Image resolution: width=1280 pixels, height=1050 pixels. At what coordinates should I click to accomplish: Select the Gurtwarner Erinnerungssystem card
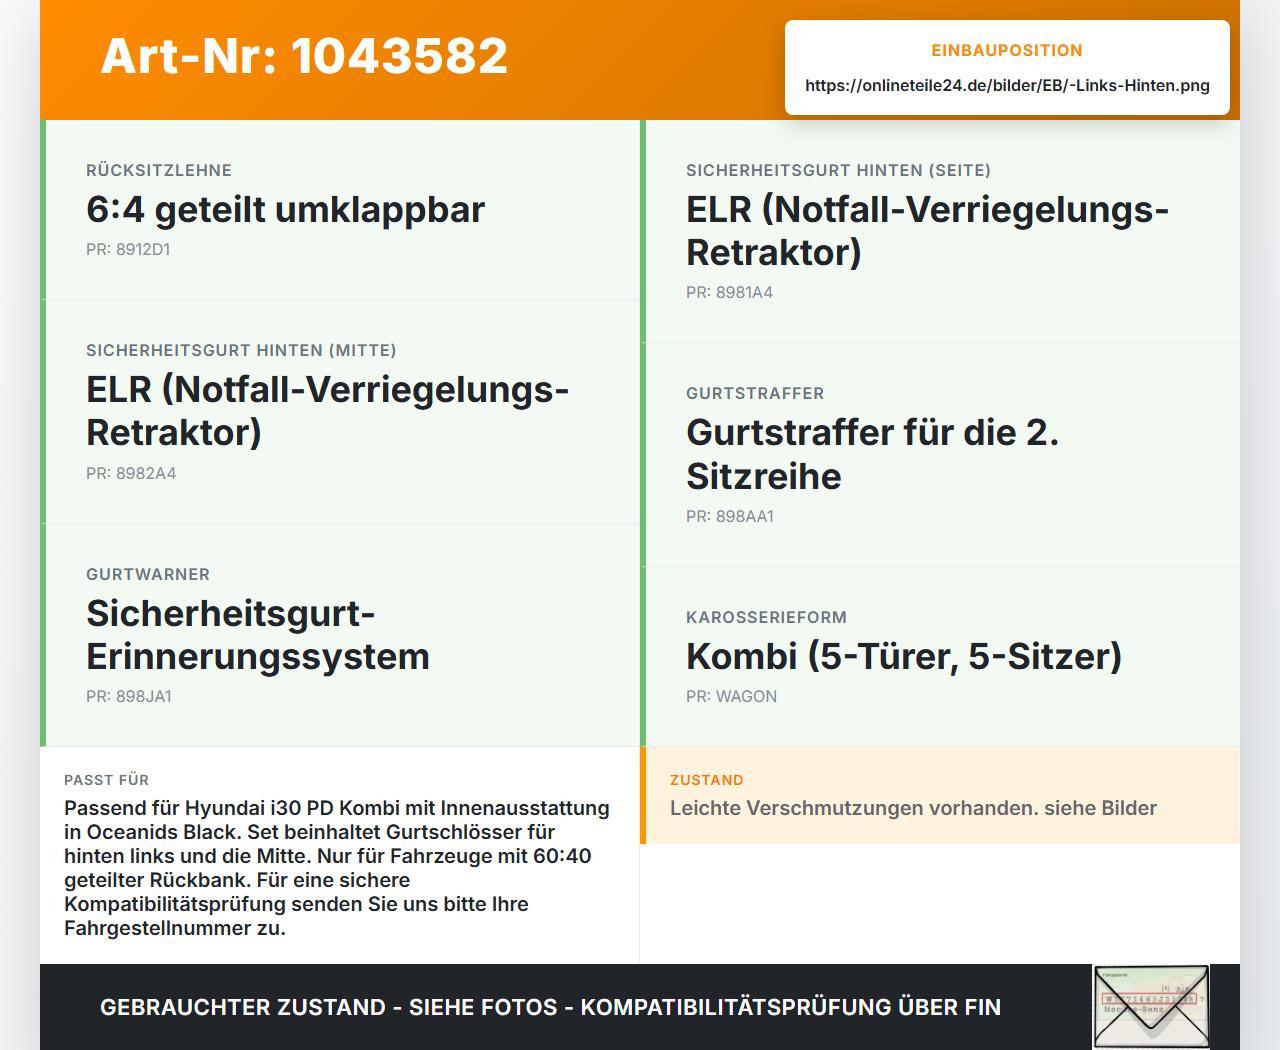340,635
